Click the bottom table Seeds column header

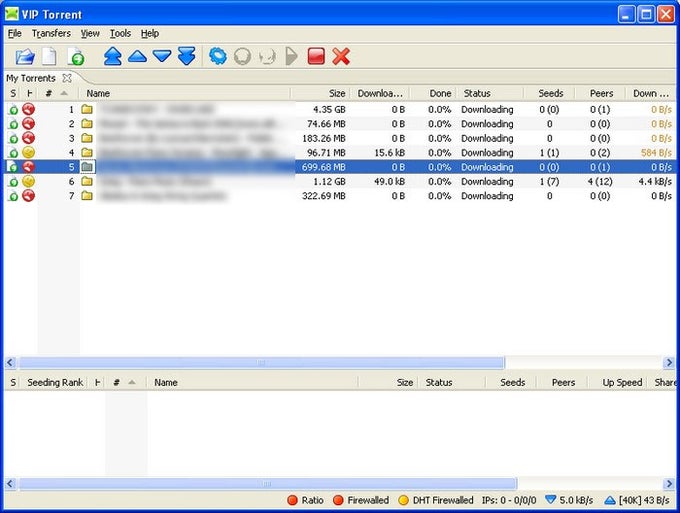coord(512,382)
